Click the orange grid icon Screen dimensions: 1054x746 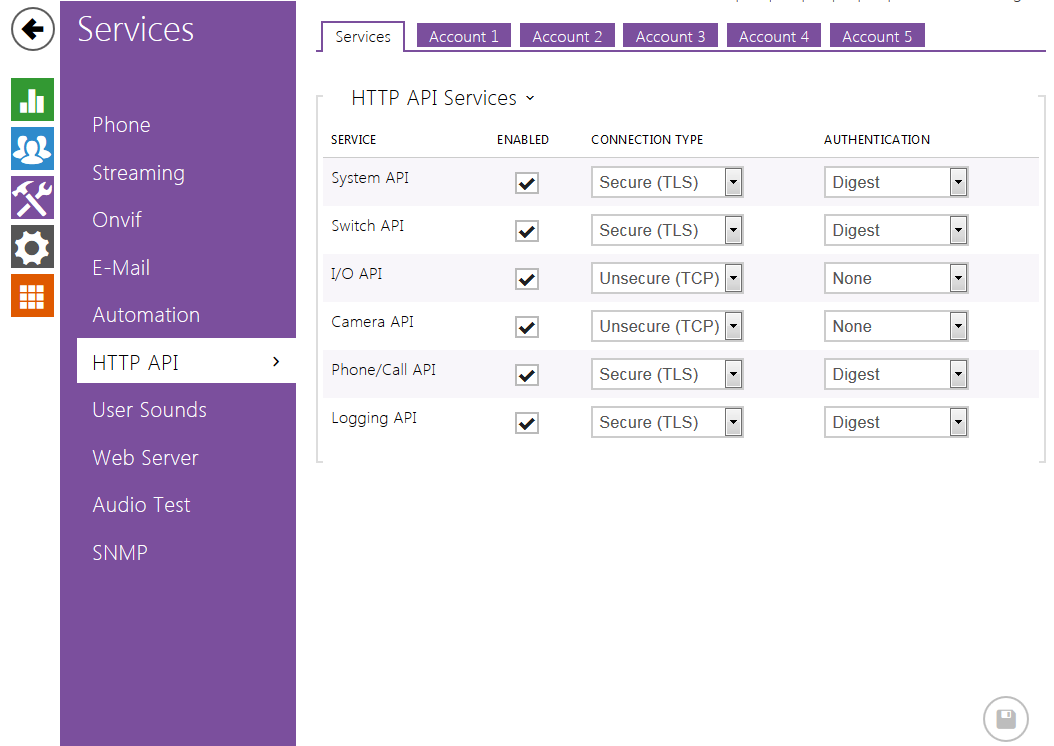[32, 295]
